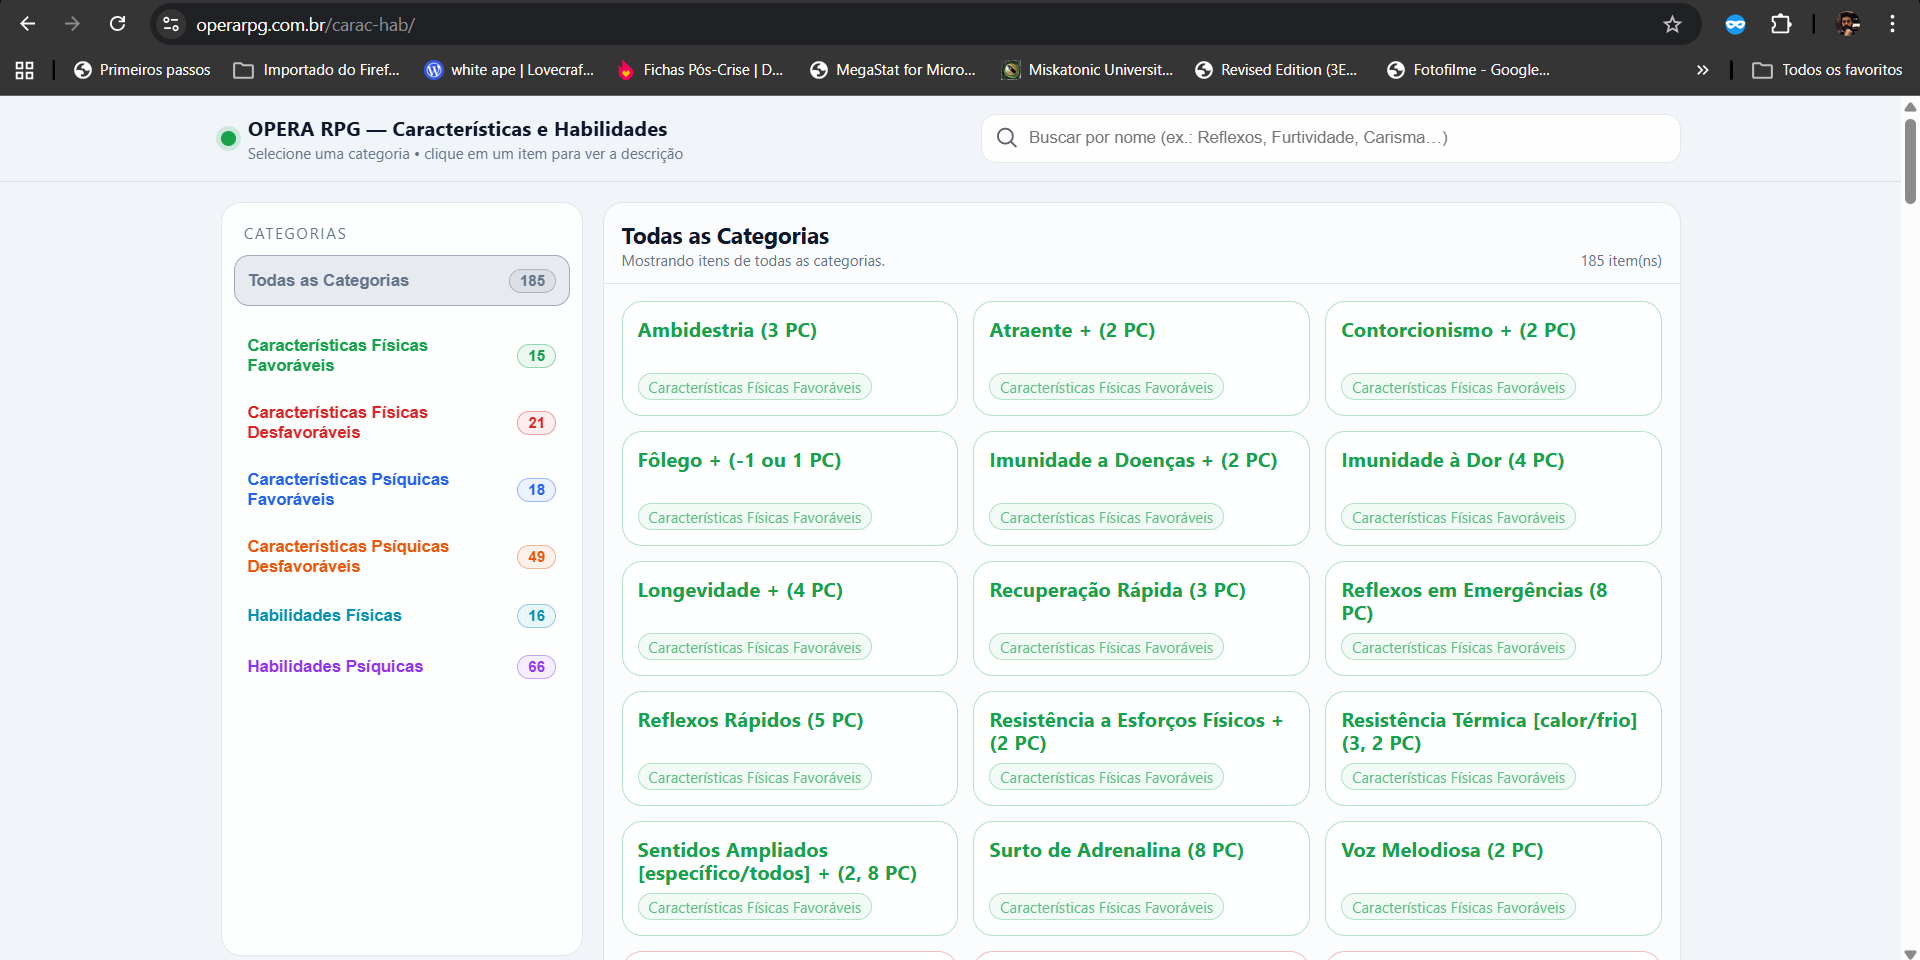
Task: Open the apps grid icon in bookmarks bar
Action: click(x=24, y=70)
